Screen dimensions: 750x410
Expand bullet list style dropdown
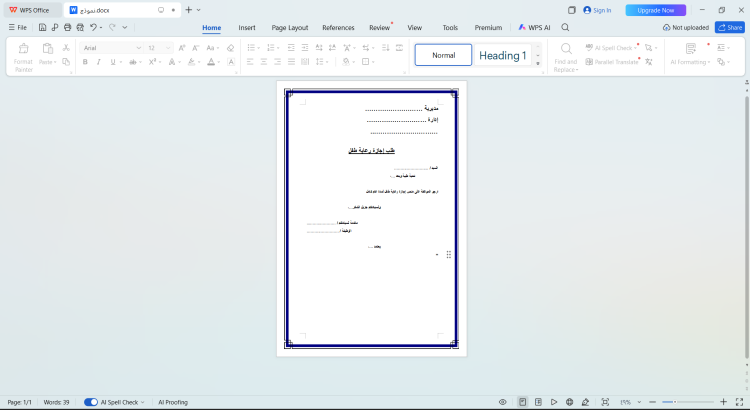(x=259, y=48)
